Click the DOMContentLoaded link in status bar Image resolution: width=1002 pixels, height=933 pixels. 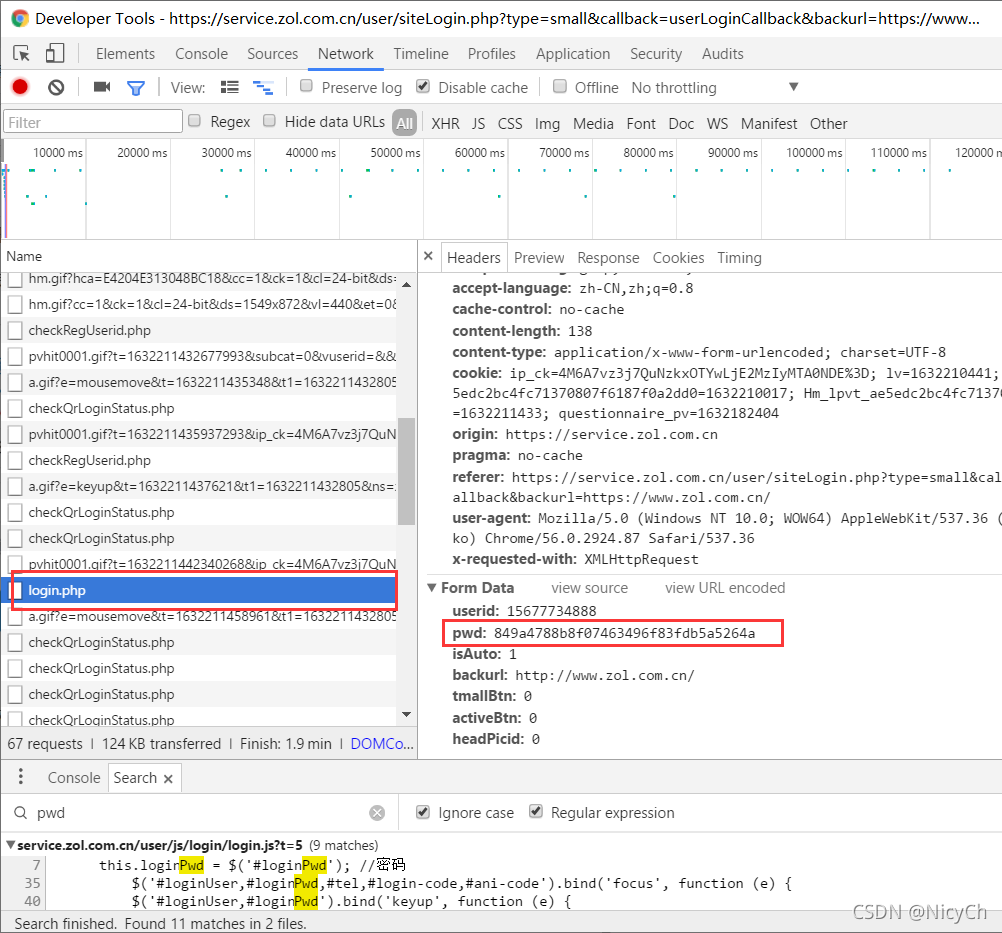[382, 744]
